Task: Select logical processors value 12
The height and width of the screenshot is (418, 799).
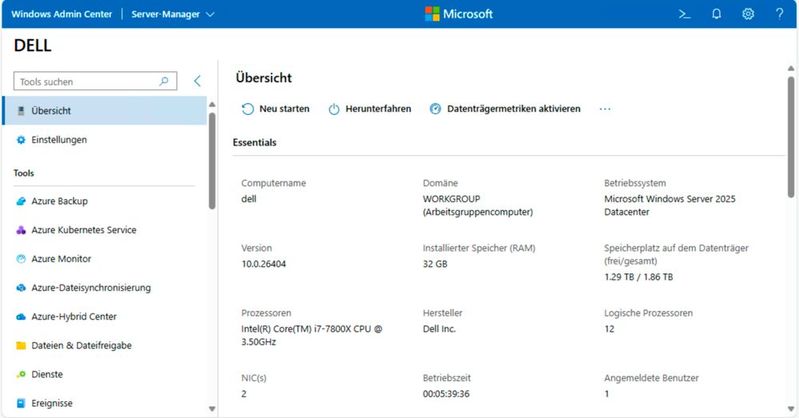Action: coord(609,329)
